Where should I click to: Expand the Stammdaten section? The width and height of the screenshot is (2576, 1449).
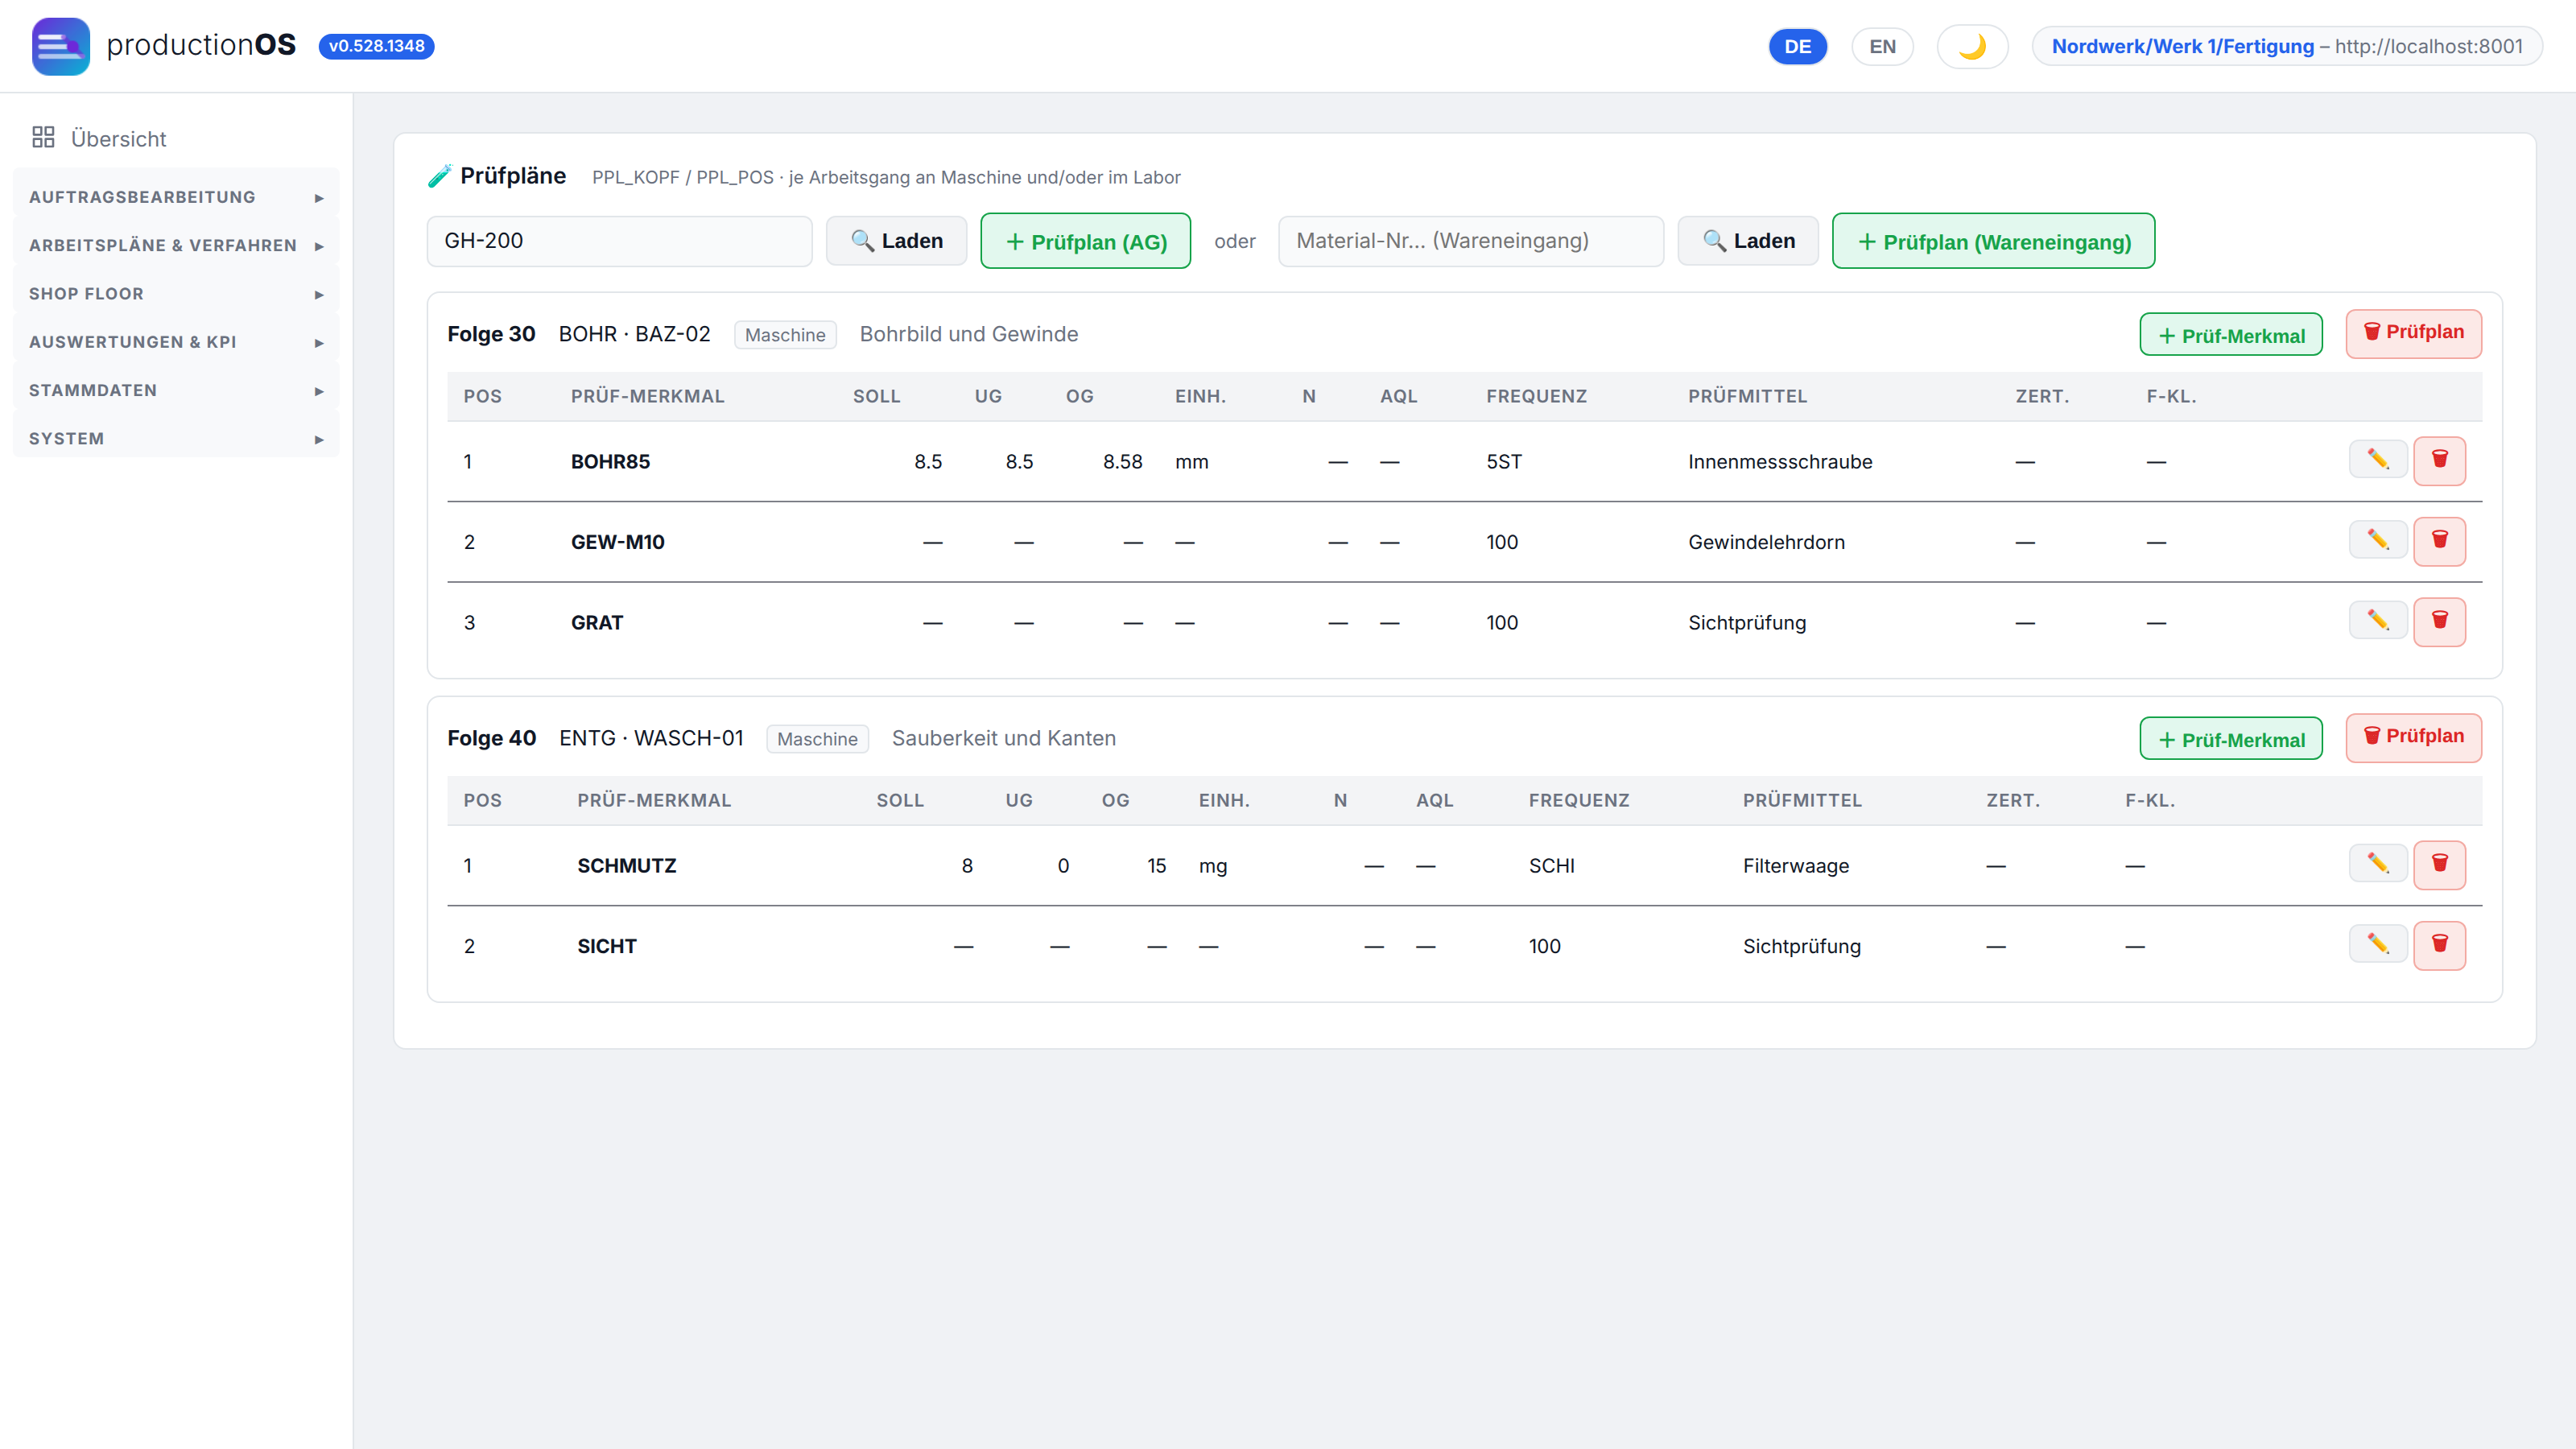176,390
